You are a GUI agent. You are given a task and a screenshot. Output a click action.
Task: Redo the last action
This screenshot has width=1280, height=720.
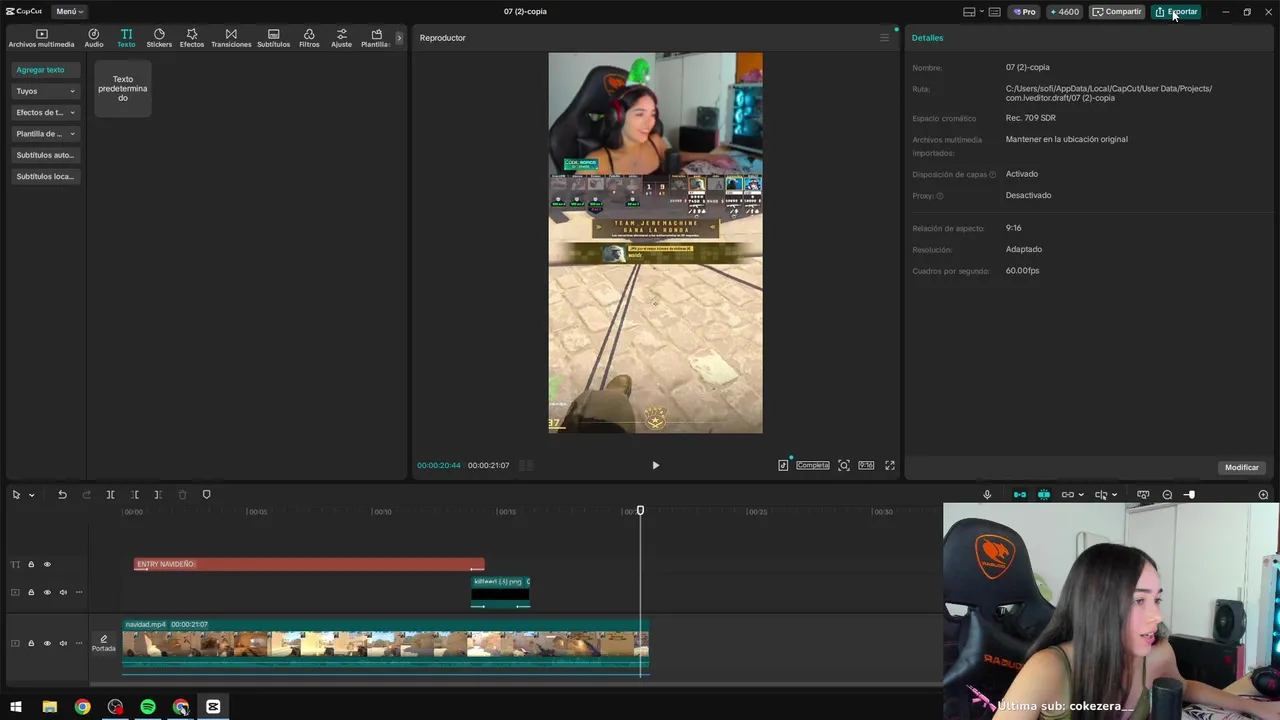[x=86, y=495]
